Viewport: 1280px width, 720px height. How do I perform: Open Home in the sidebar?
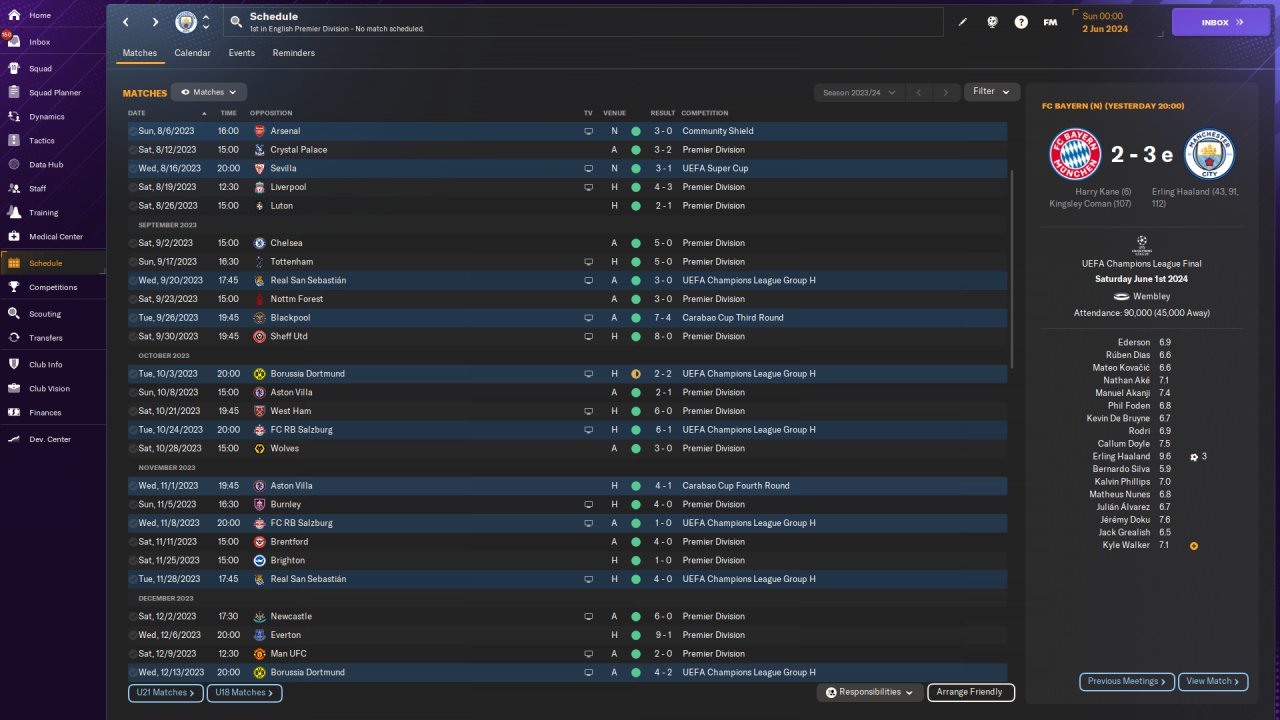pos(52,16)
